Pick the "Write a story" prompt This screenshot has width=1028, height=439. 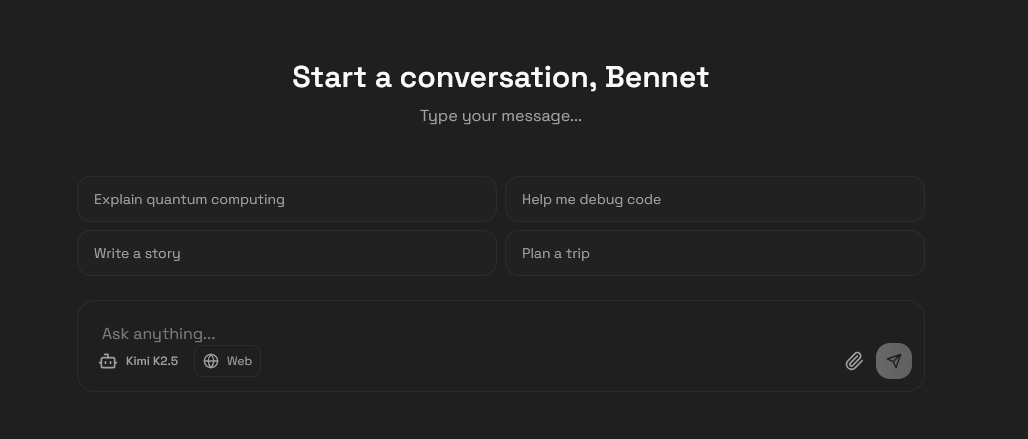(286, 253)
